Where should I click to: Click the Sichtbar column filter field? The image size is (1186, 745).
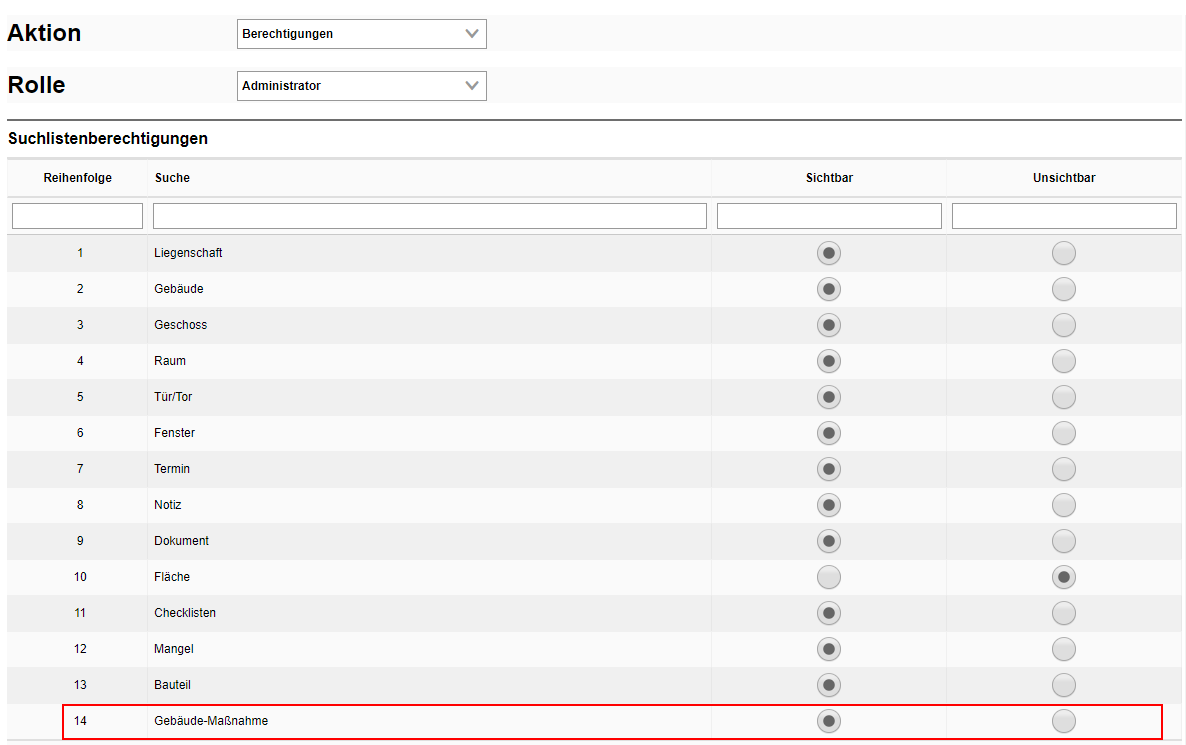829,216
